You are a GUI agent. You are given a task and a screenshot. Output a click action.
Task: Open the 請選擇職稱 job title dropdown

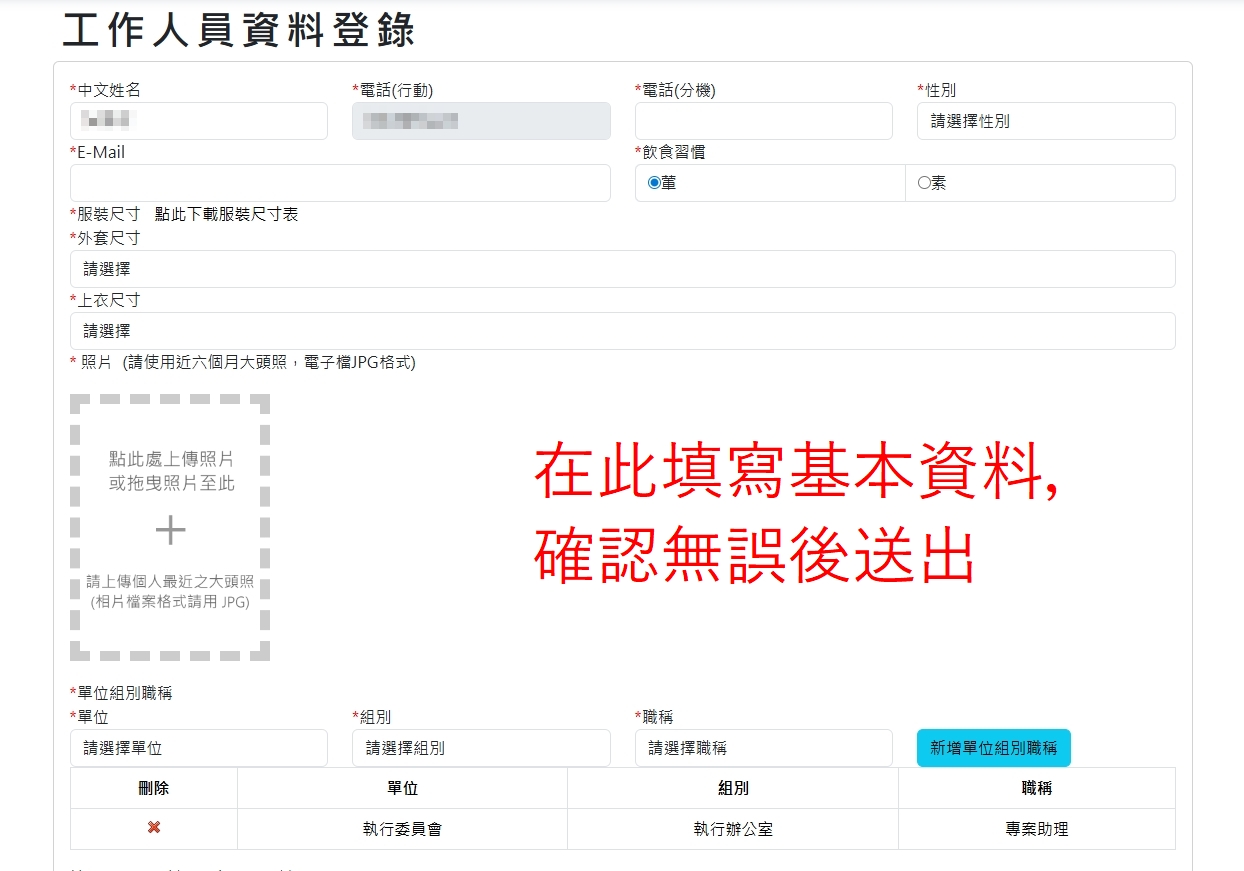[763, 748]
